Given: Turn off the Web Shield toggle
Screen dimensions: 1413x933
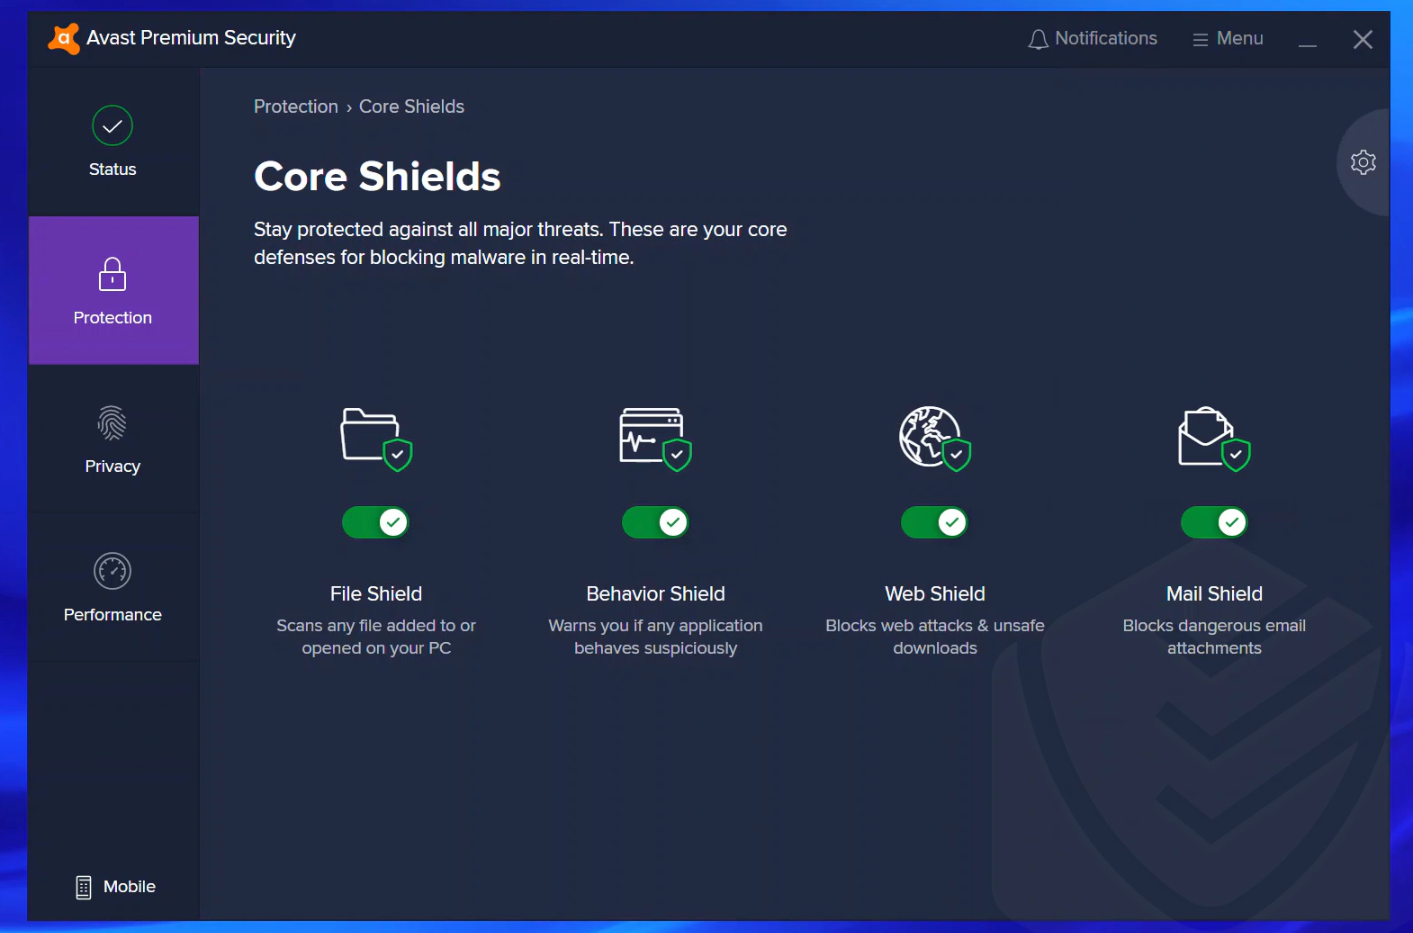Looking at the screenshot, I should tap(935, 522).
